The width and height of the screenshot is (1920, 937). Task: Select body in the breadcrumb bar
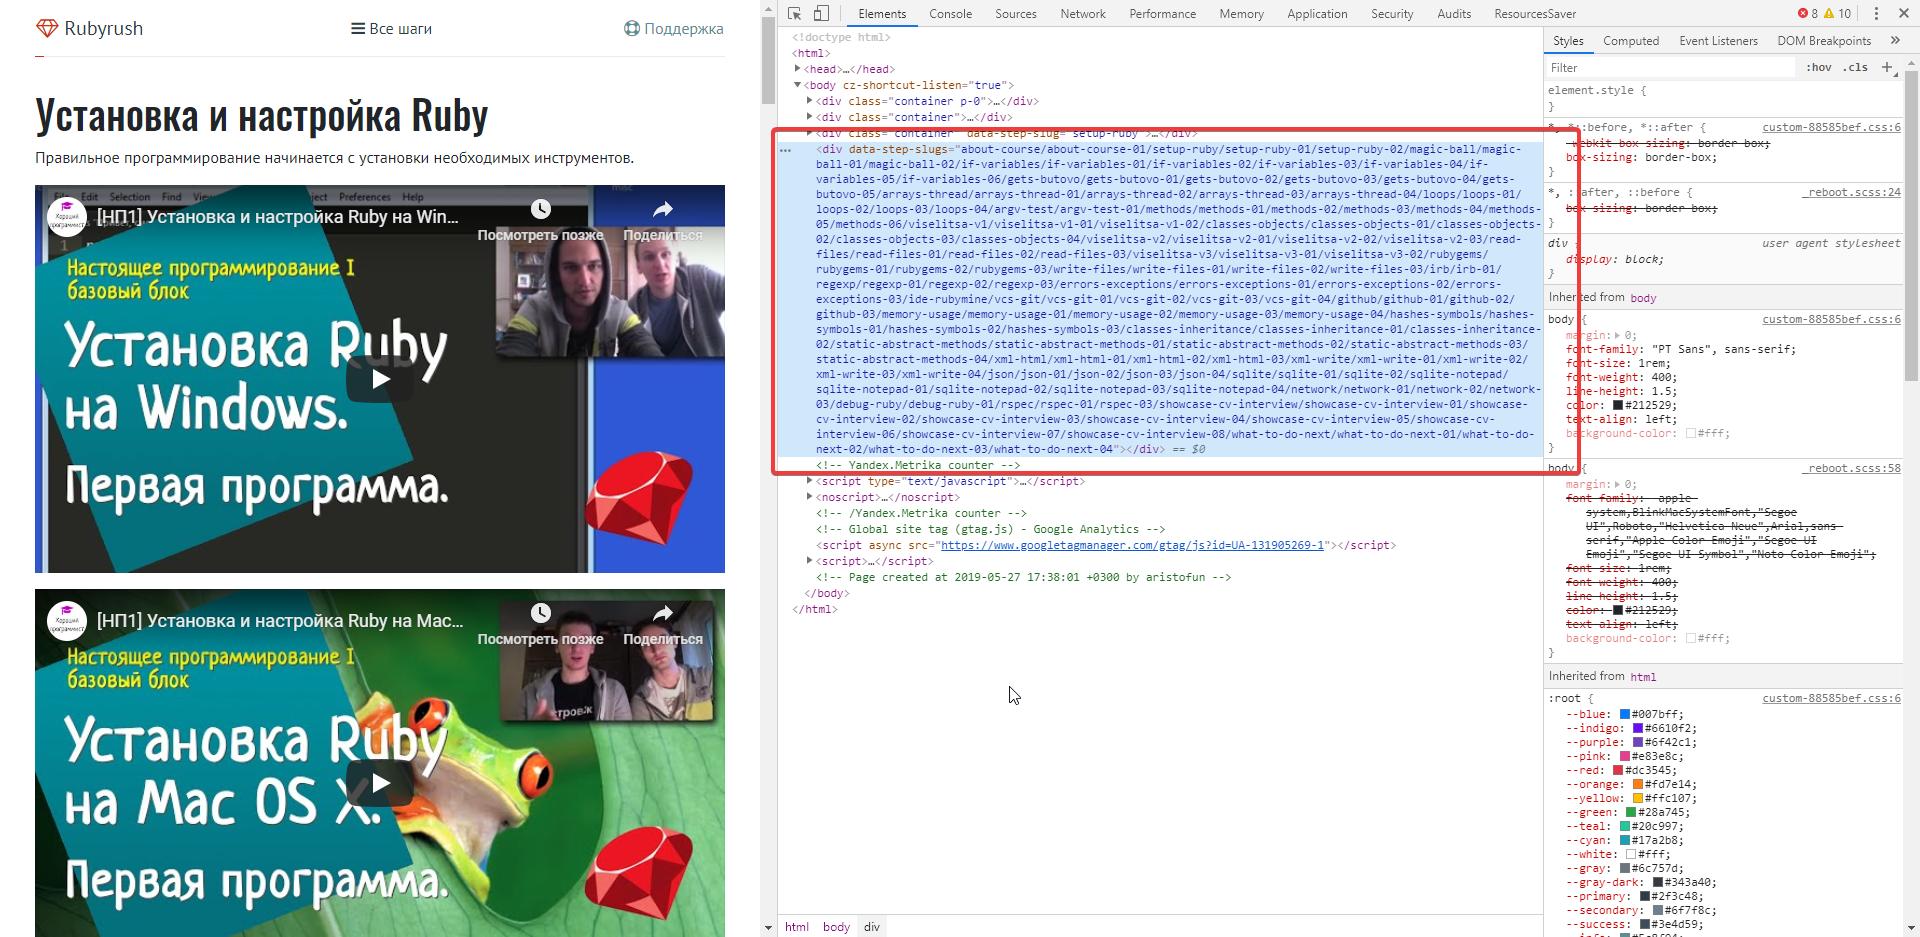836,927
